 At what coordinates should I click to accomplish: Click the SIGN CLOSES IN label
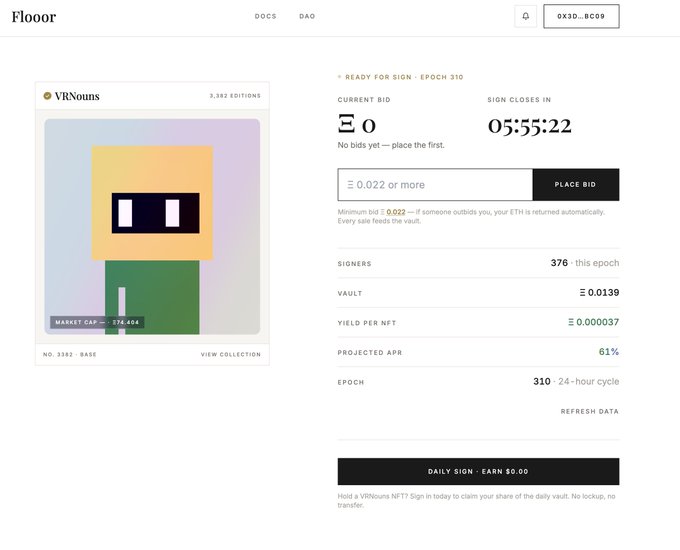point(519,100)
